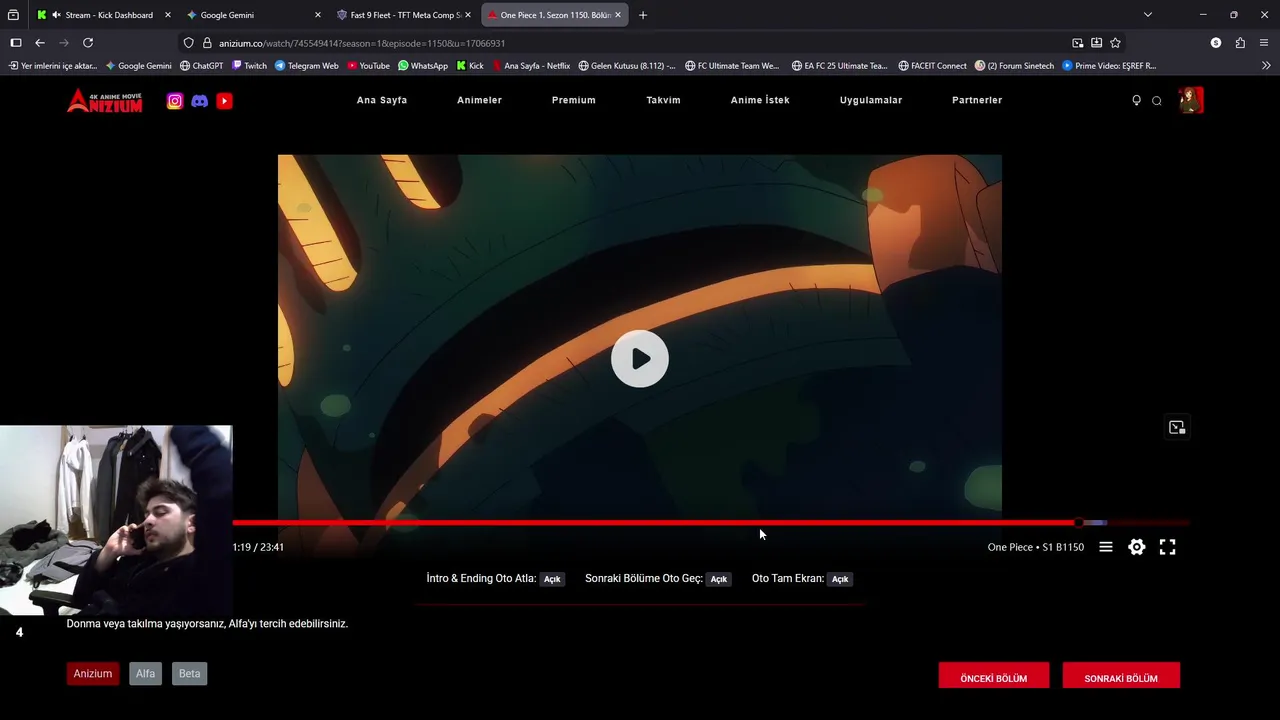Image resolution: width=1280 pixels, height=720 pixels.
Task: Click the progress bar playhead handle
Action: (x=1079, y=523)
